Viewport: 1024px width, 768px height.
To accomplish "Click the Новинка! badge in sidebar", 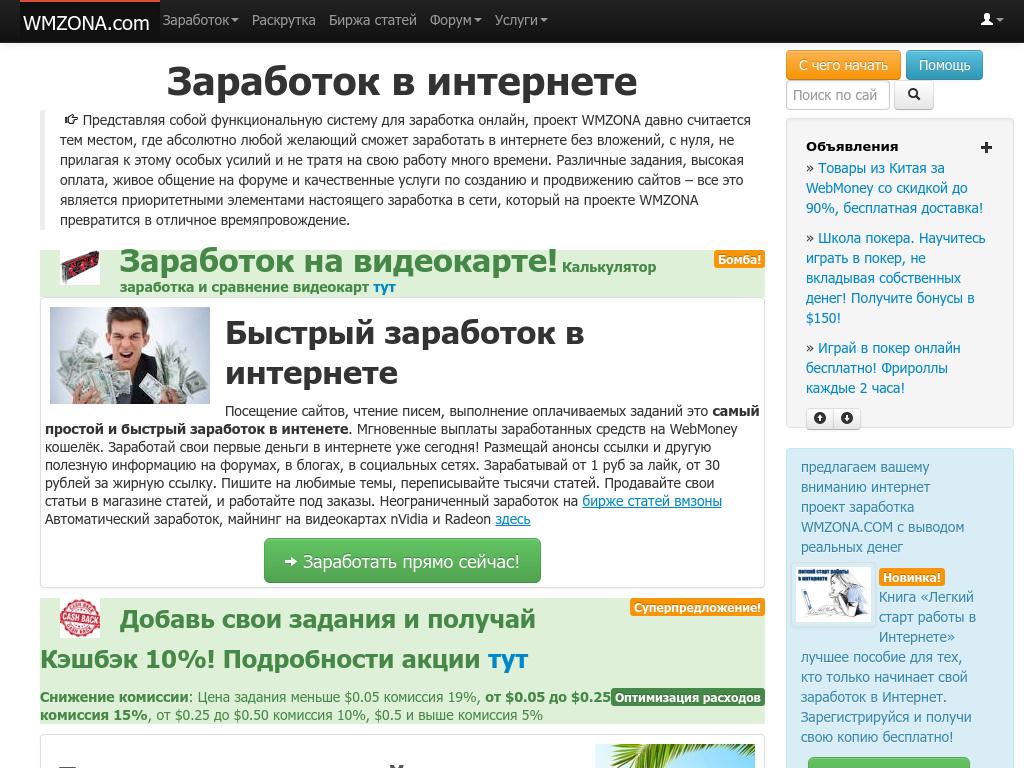I will pos(912,577).
